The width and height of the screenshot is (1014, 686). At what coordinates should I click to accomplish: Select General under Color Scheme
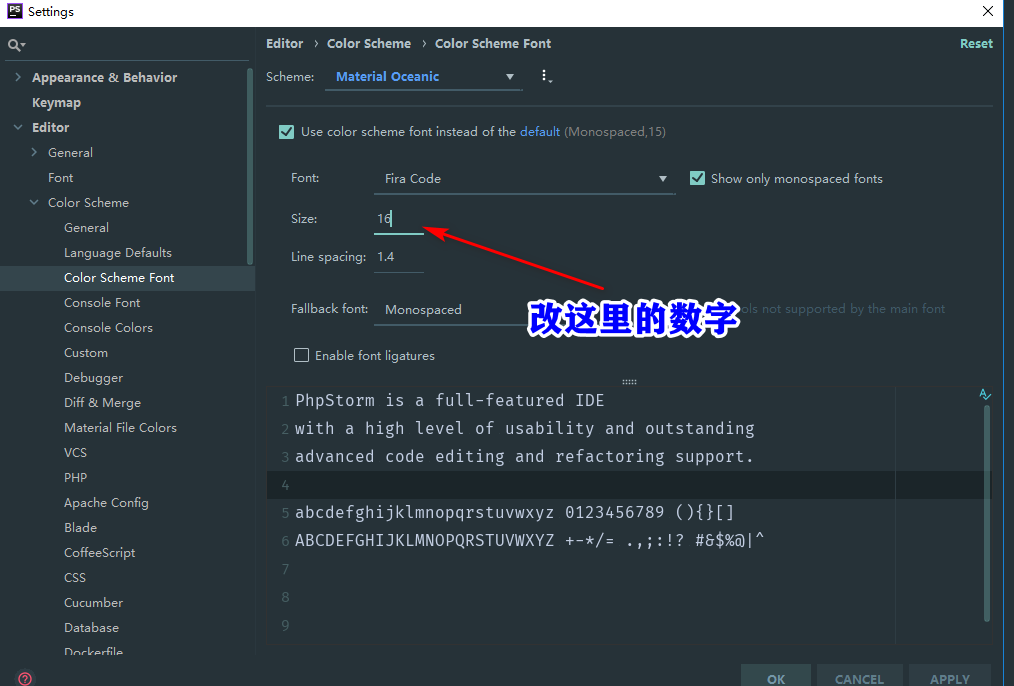click(86, 228)
